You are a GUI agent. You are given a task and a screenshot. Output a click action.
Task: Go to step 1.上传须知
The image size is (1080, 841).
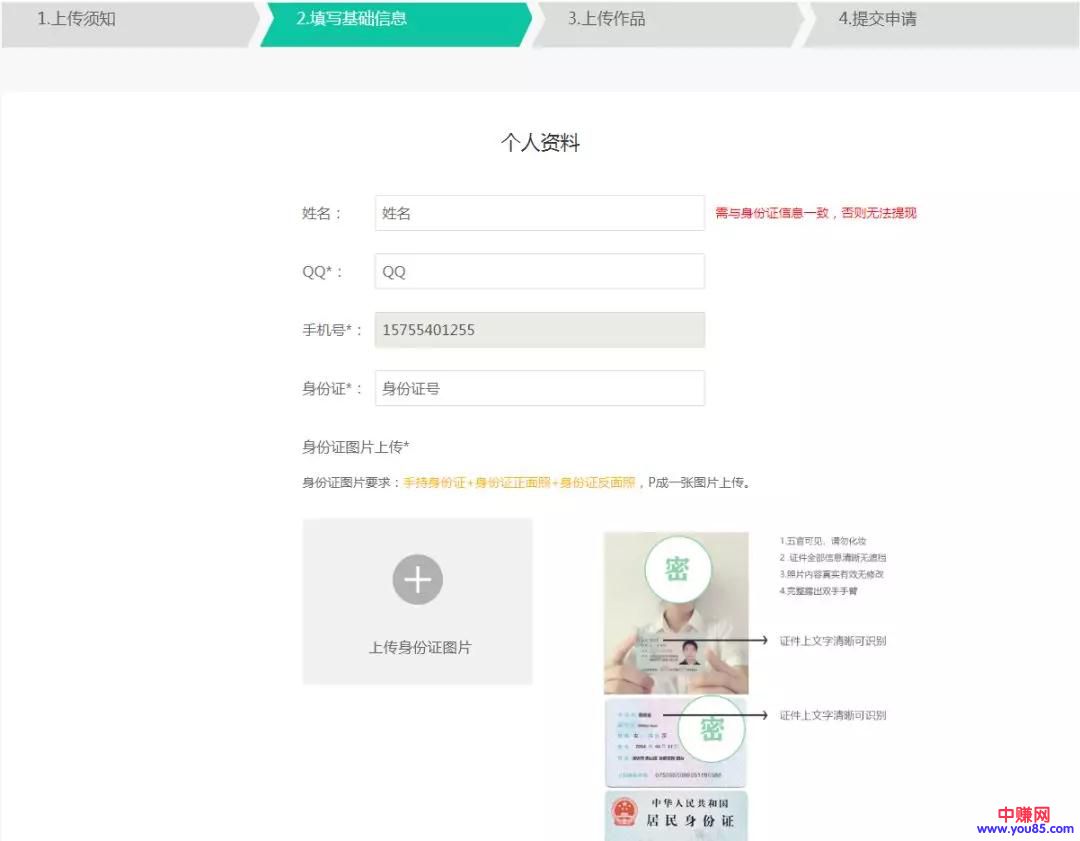pyautogui.click(x=77, y=19)
